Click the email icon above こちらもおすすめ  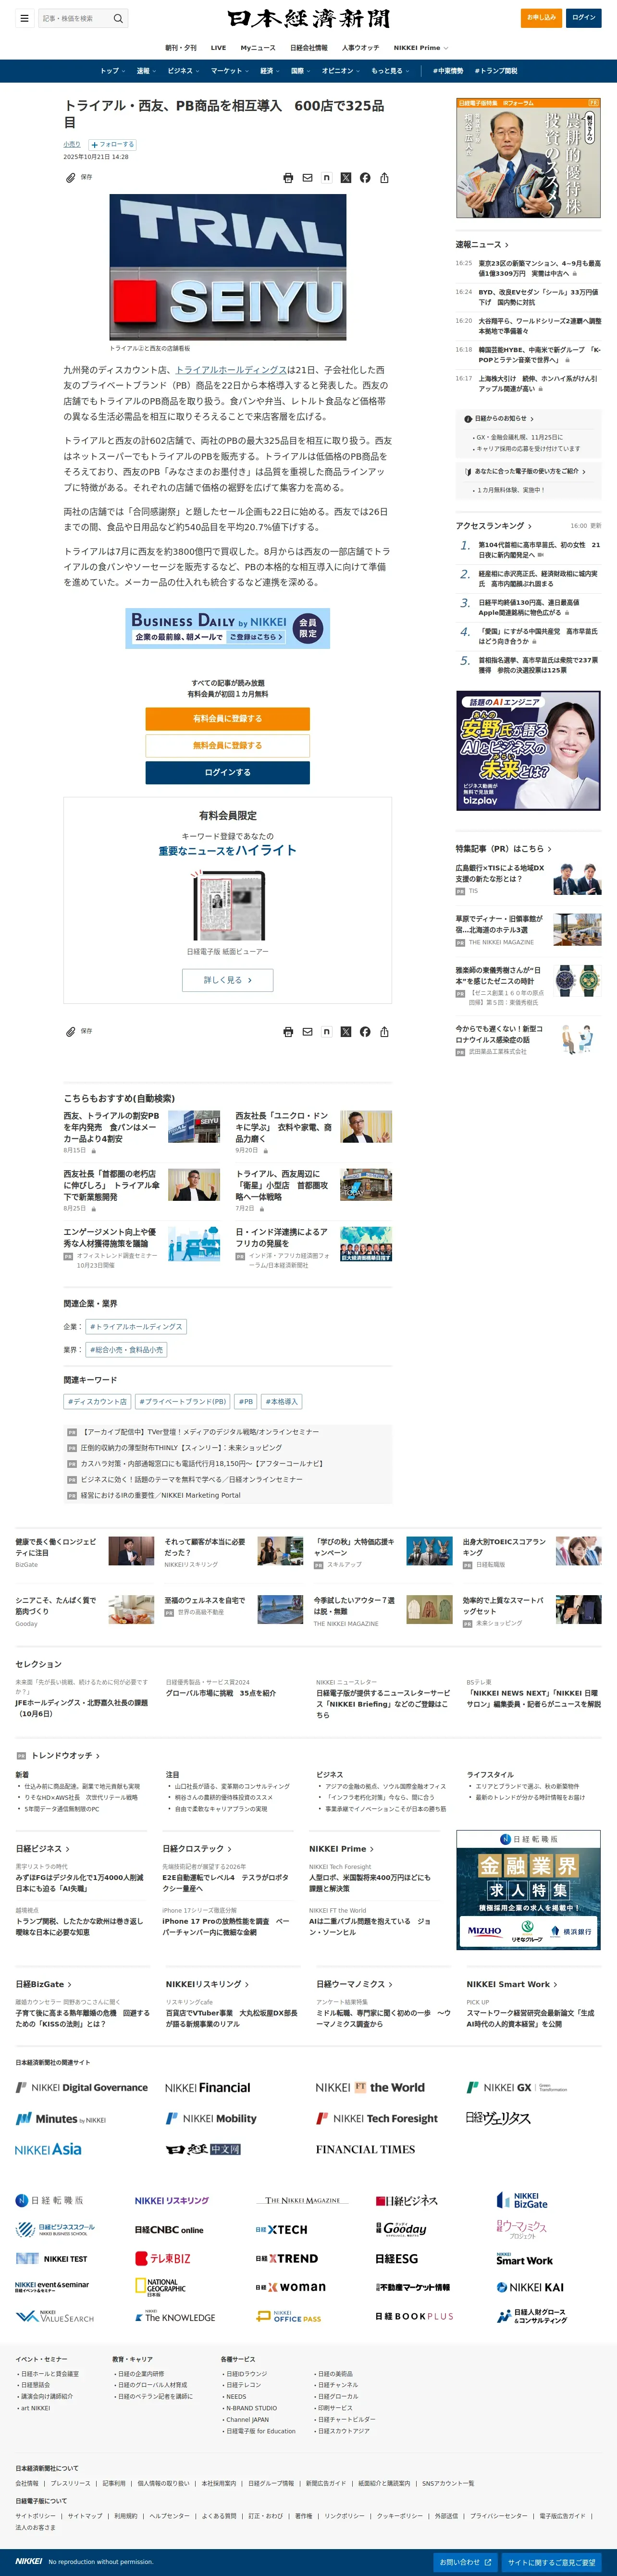(307, 1032)
